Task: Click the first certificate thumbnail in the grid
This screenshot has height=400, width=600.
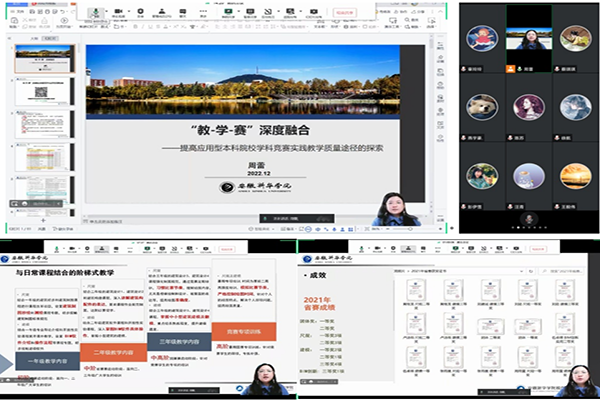Action: click(415, 291)
